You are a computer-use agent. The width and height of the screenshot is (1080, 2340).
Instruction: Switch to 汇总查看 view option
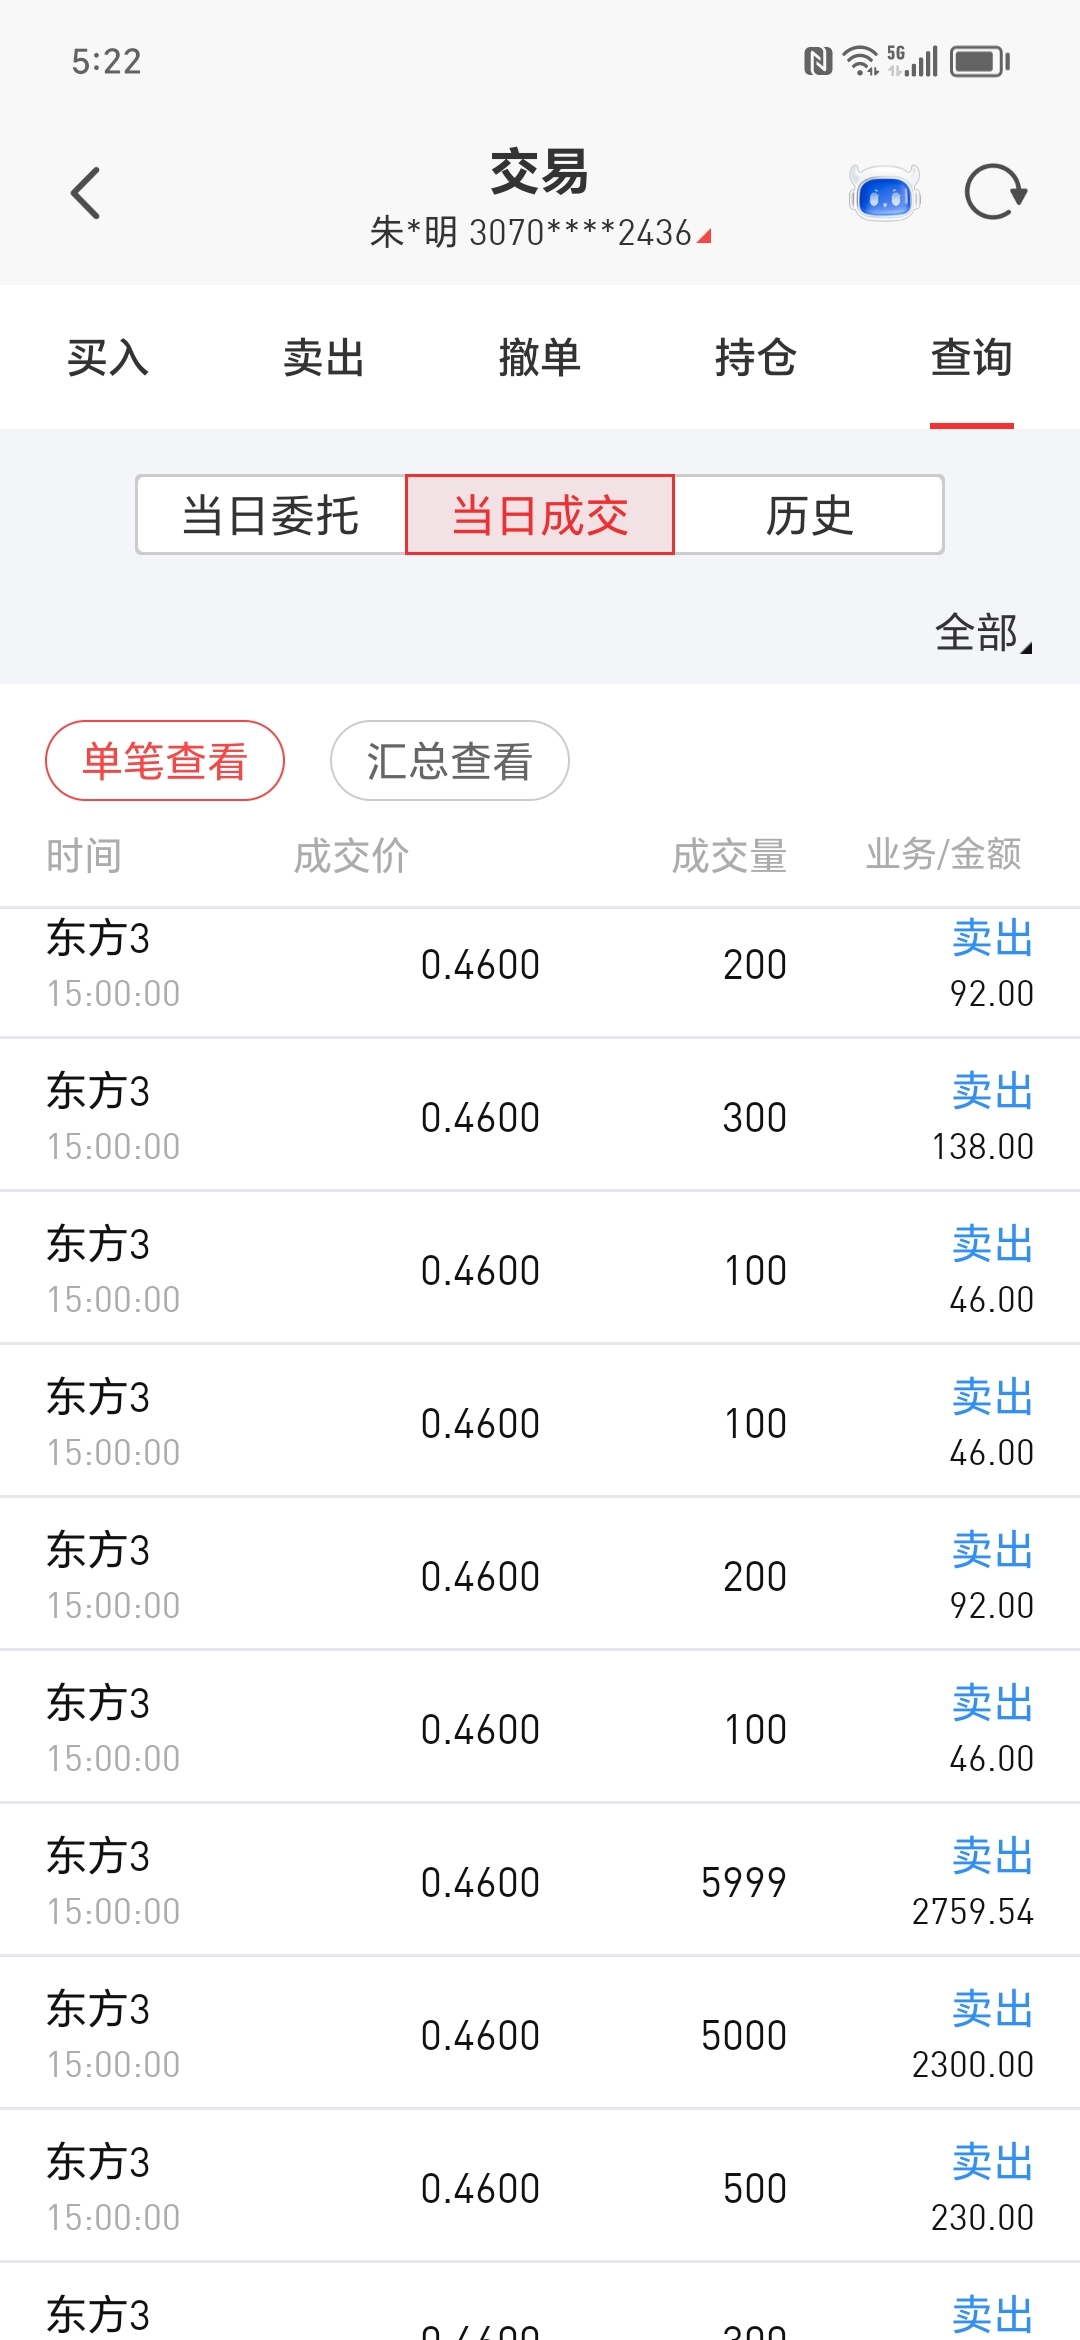(450, 761)
